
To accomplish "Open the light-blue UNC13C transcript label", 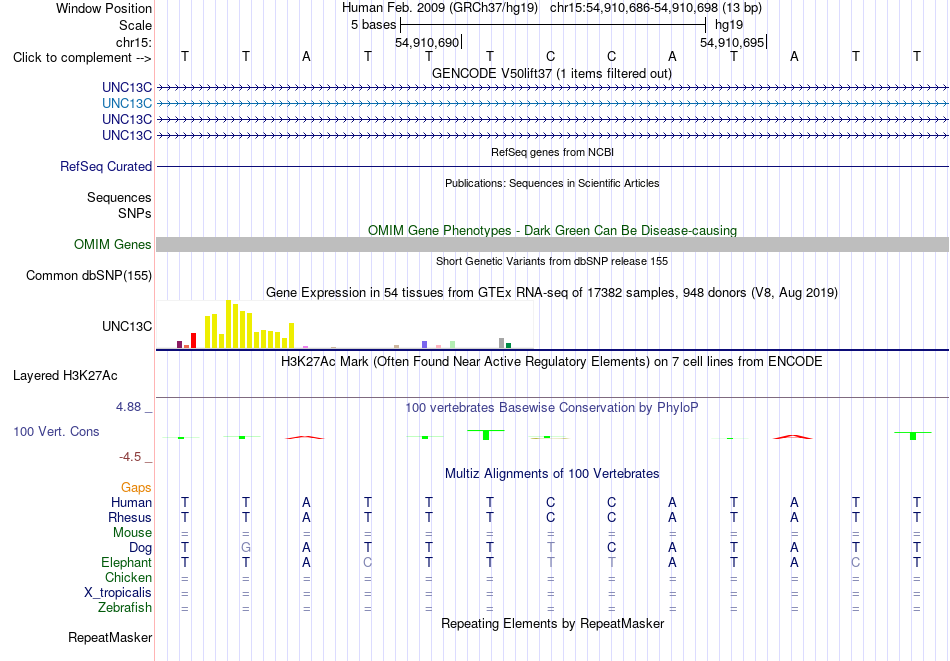I will pyautogui.click(x=127, y=104).
